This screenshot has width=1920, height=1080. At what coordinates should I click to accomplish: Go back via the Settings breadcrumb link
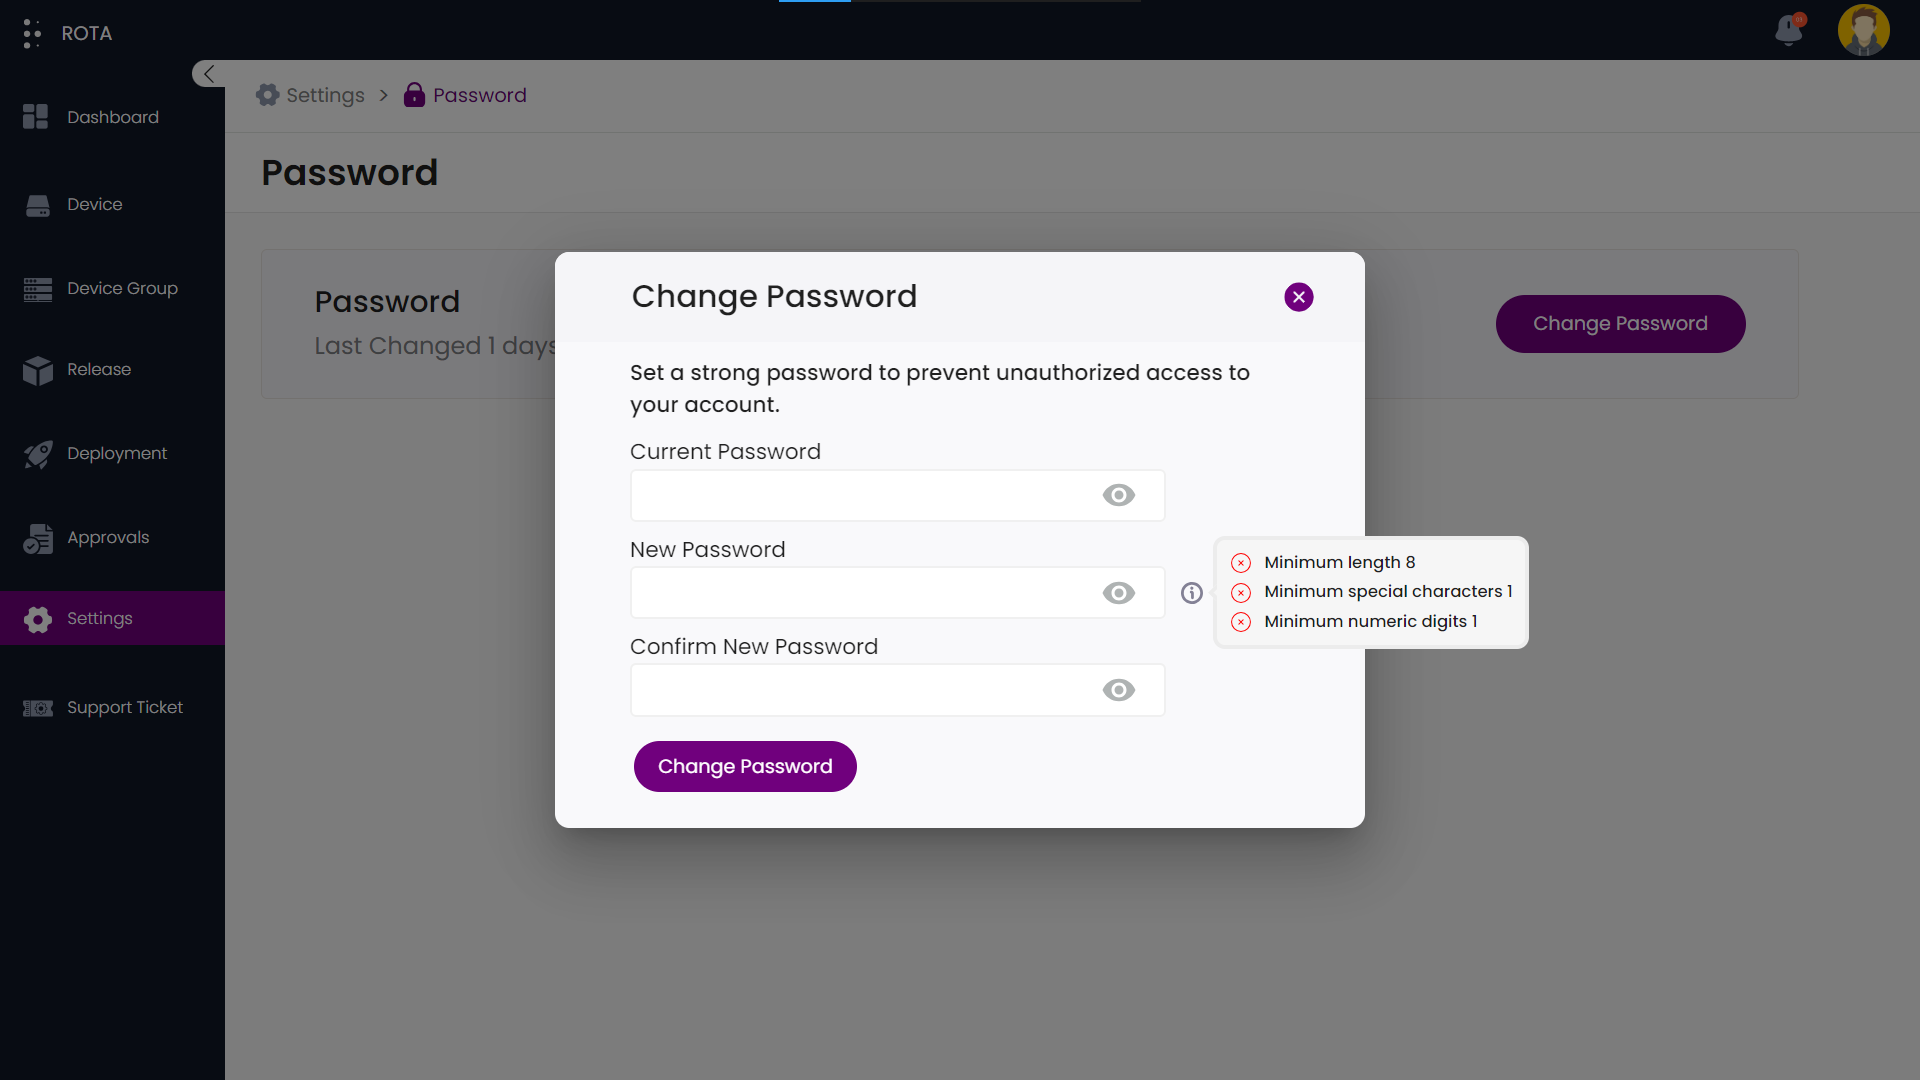pos(325,94)
